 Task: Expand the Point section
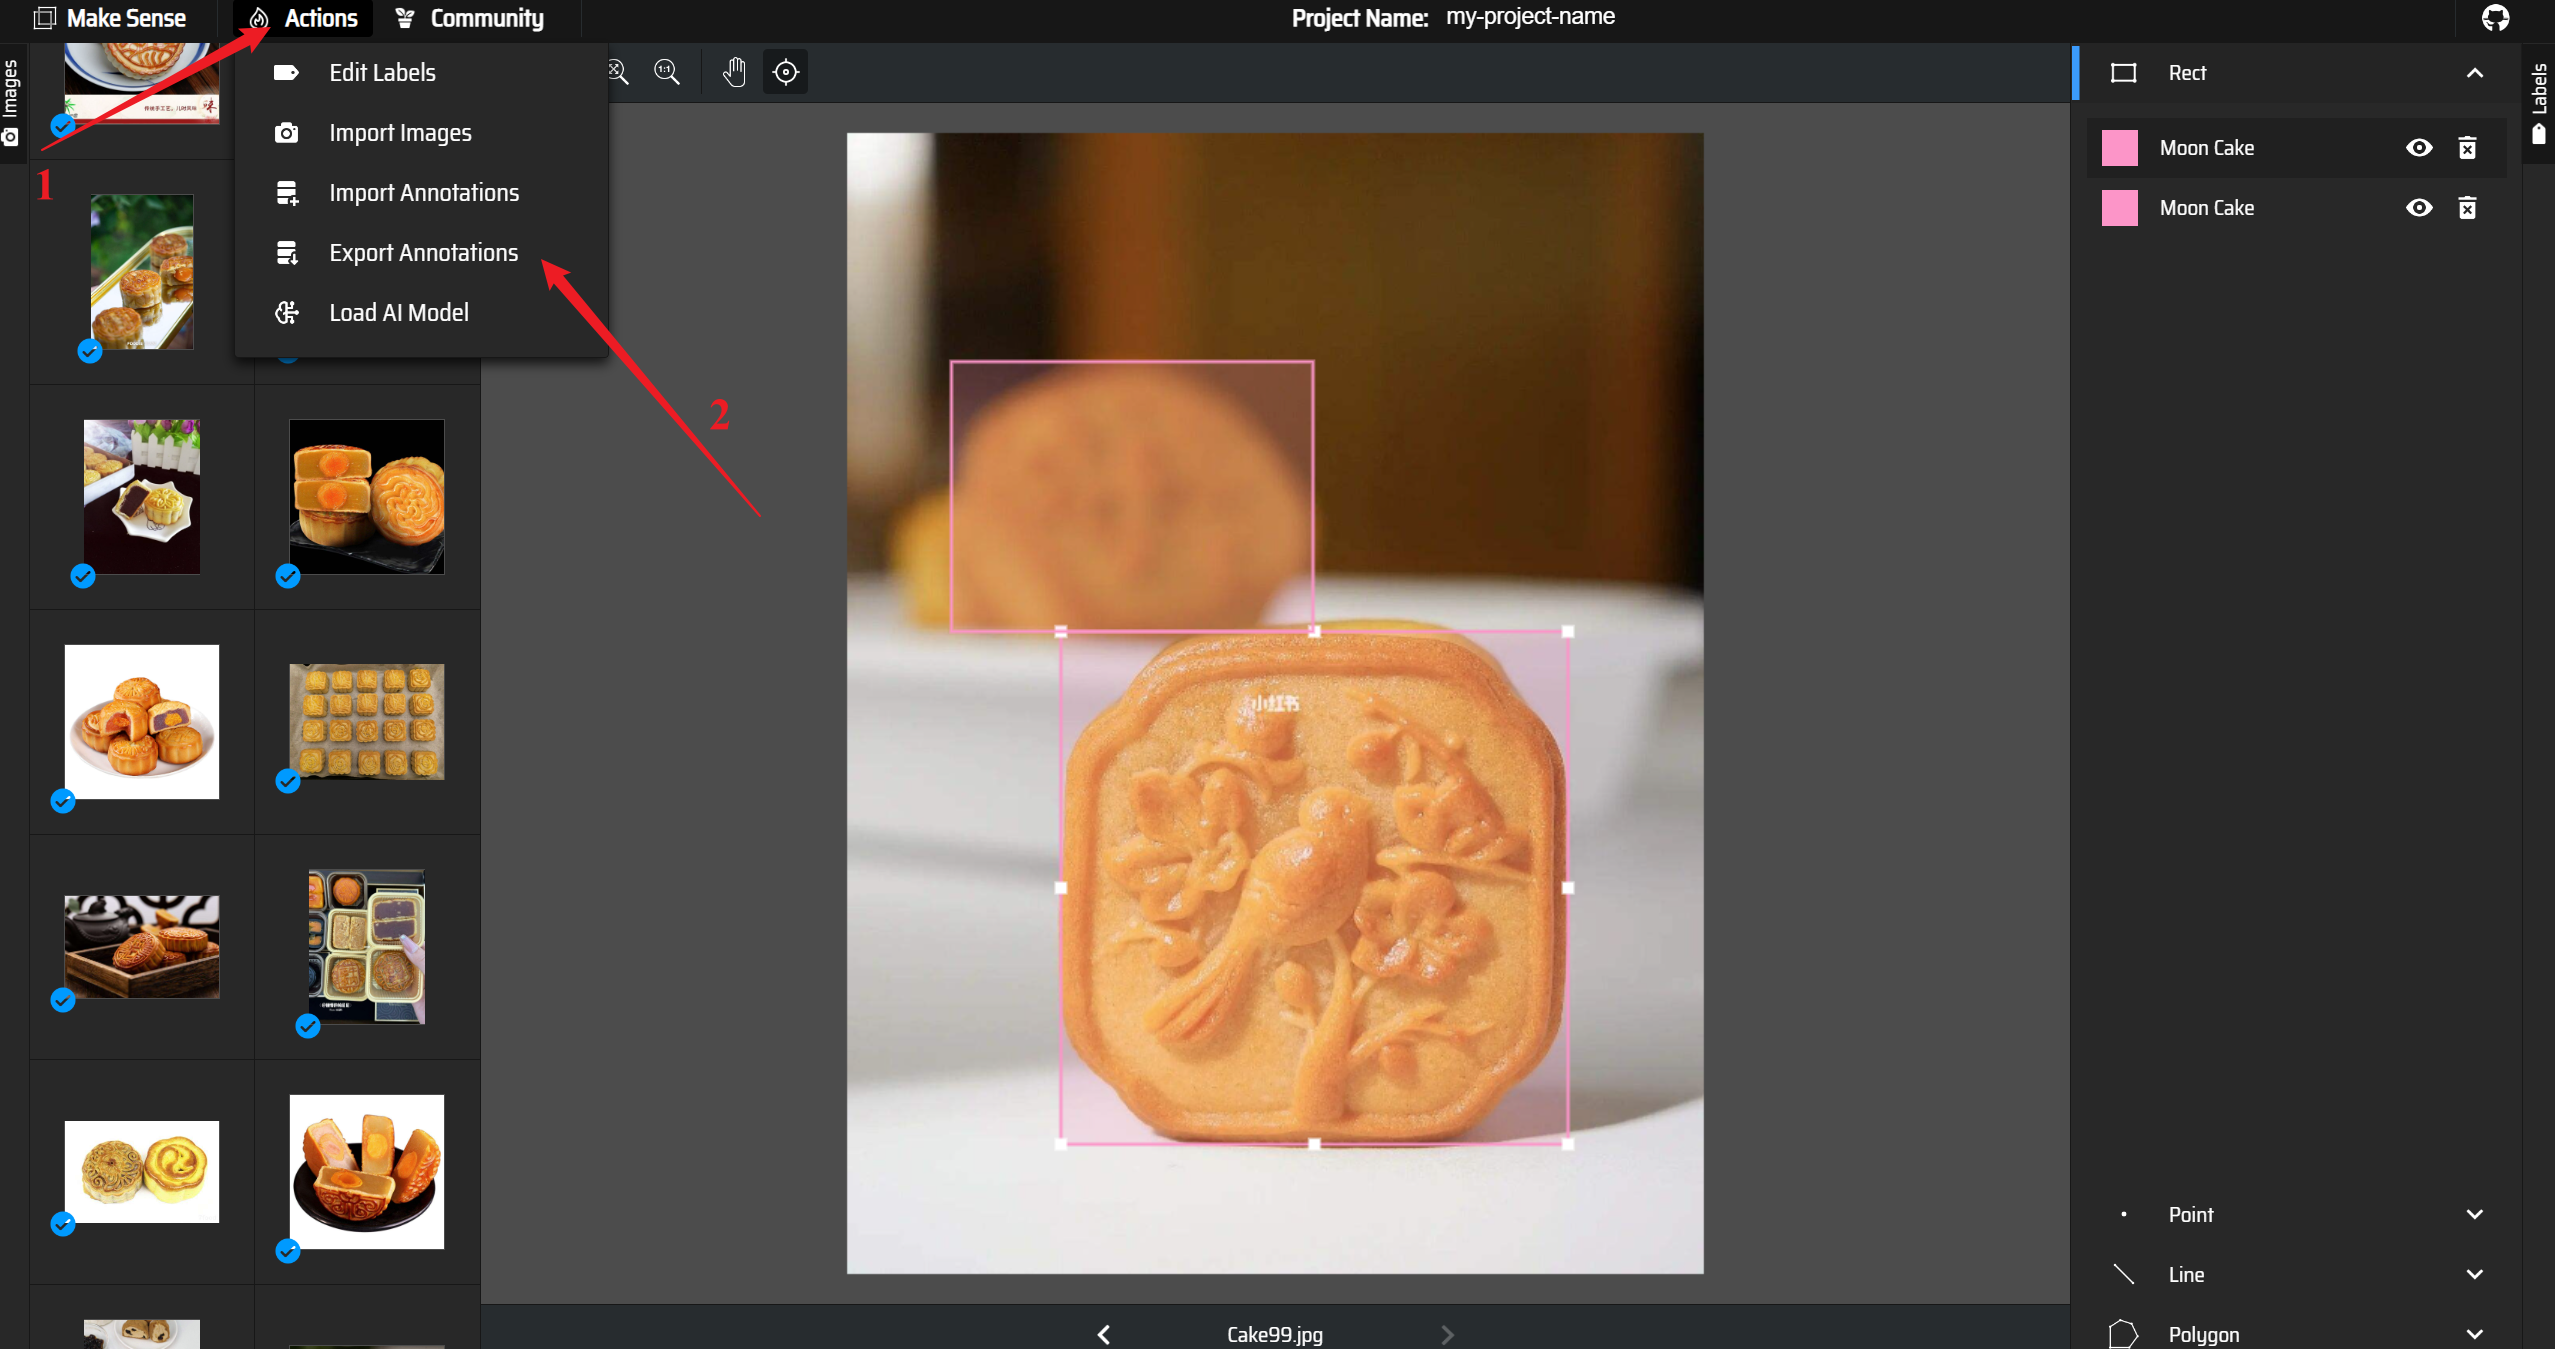tap(2474, 1214)
